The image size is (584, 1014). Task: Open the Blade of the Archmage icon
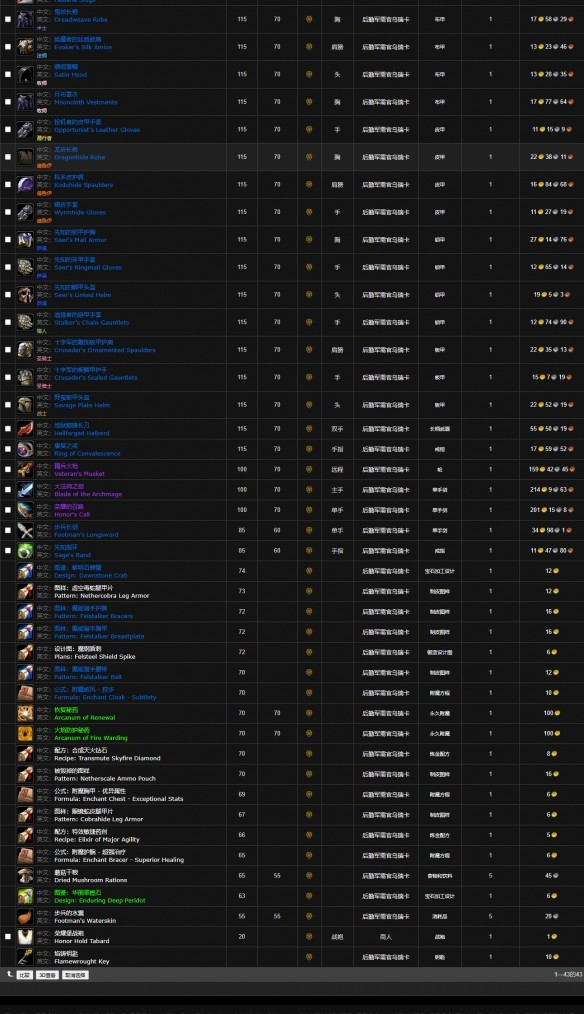coord(25,490)
